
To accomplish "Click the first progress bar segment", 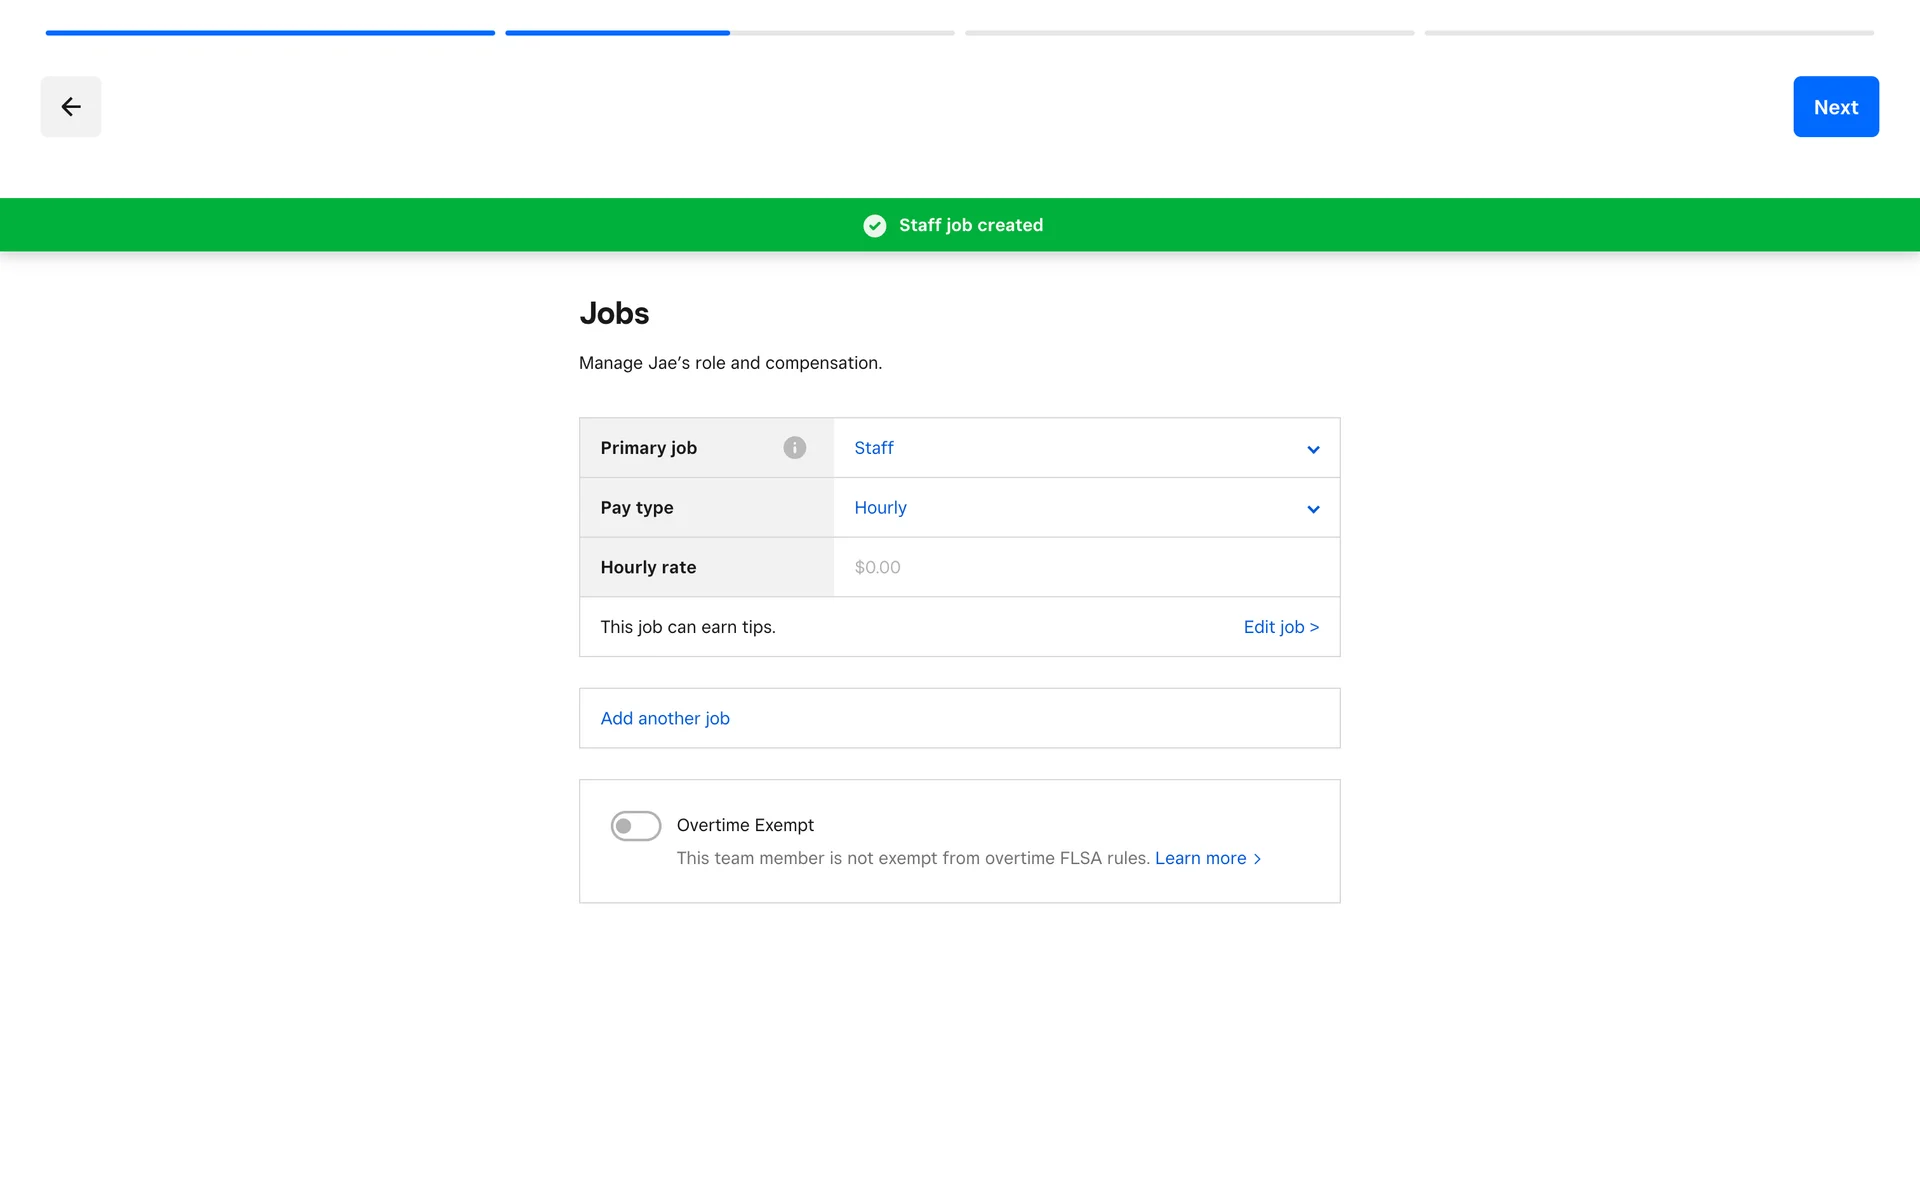I will [x=270, y=33].
